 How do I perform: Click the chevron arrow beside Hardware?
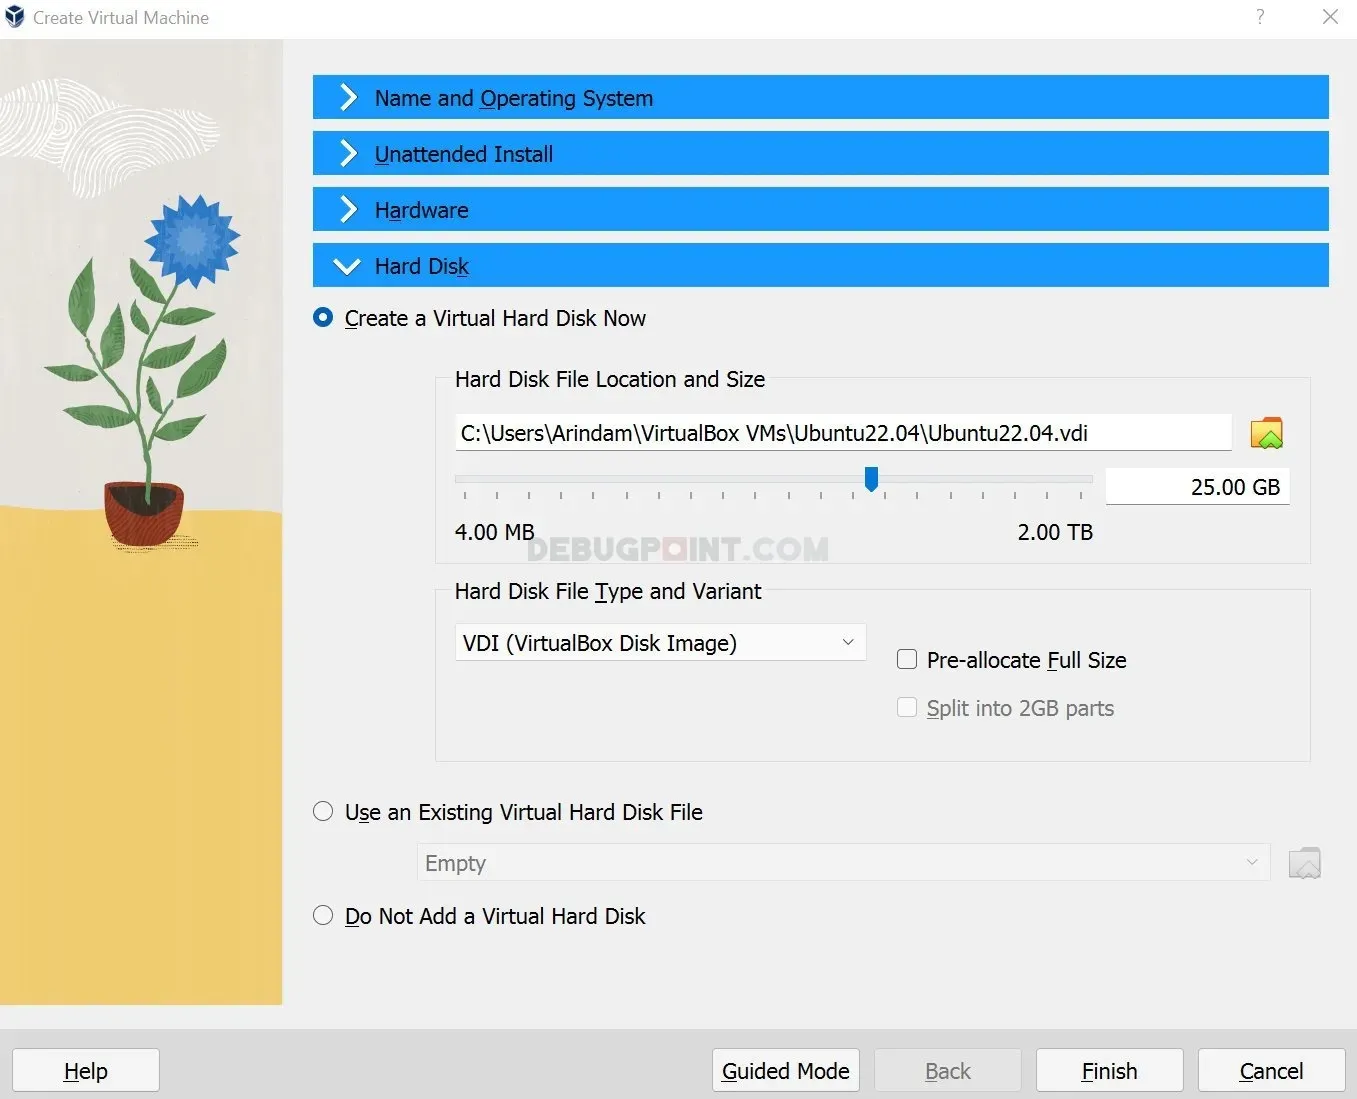click(348, 210)
